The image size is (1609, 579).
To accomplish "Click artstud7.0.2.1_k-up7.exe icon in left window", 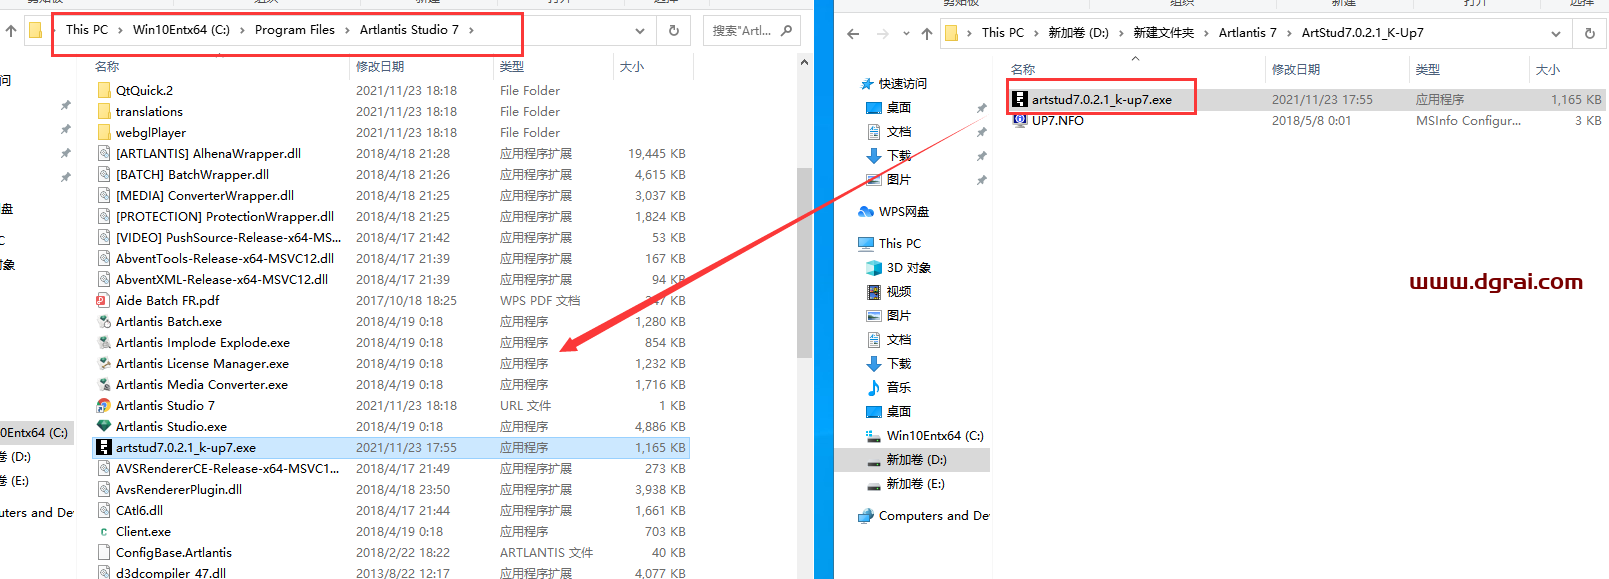I will tap(103, 447).
